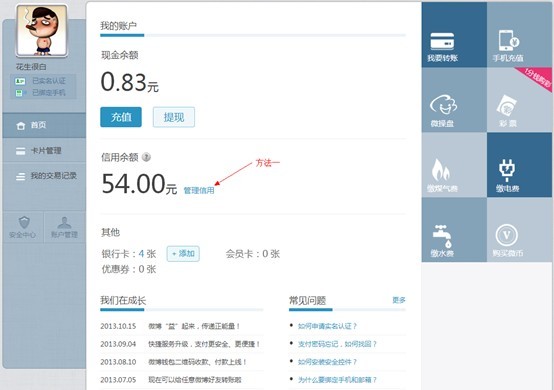Screen dimensions: 554x390
Task: Open 卡片管理 in the sidebar
Action: pos(44,151)
